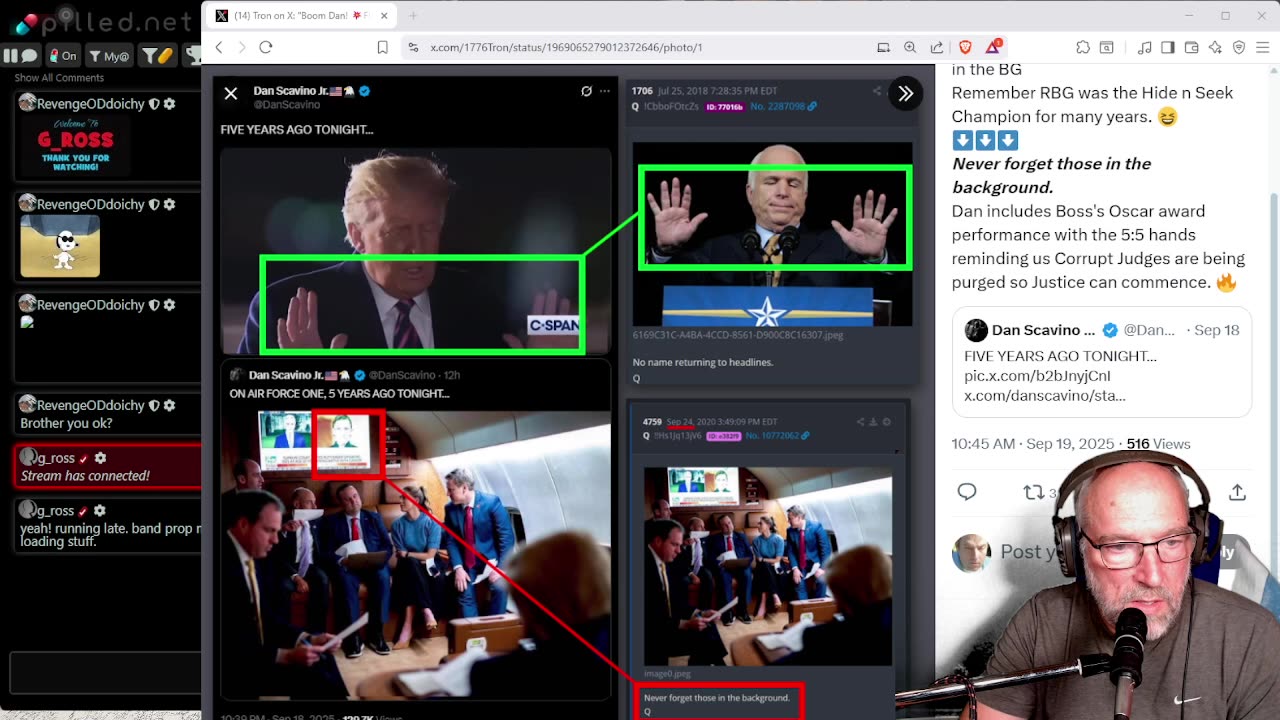Toggle the funnel-and-pill filter button

coord(157,56)
